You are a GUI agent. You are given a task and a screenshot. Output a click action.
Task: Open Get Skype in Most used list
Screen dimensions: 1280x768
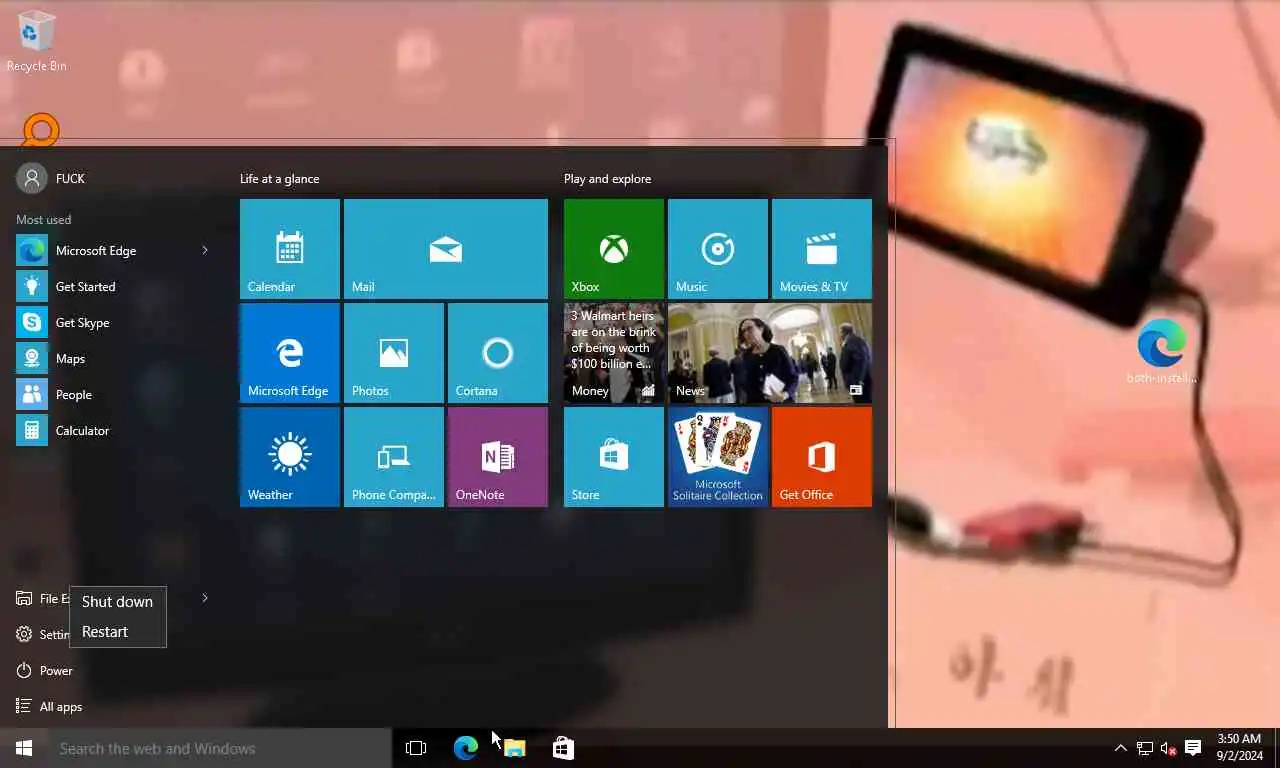click(x=112, y=322)
